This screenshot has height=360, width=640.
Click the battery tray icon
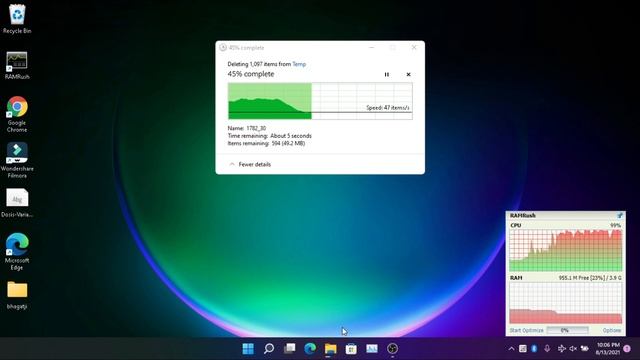point(585,349)
